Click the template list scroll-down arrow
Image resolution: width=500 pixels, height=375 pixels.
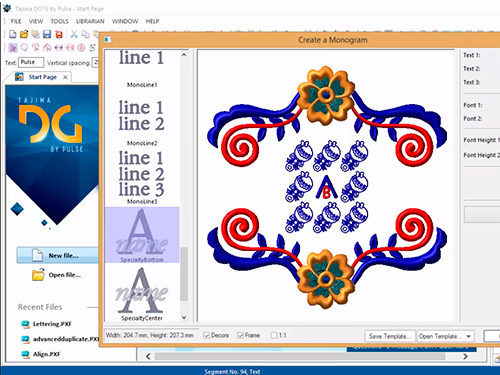(184, 318)
